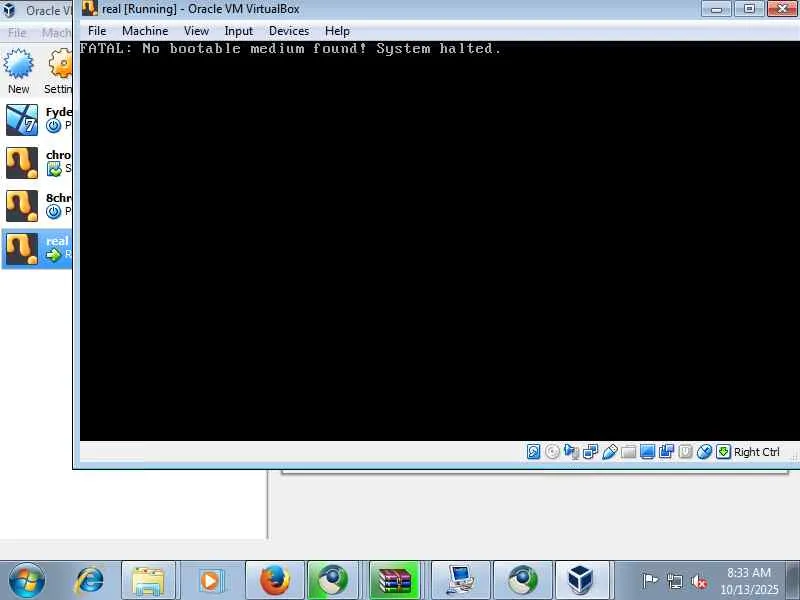Click the USB devices status icon

[x=610, y=452]
